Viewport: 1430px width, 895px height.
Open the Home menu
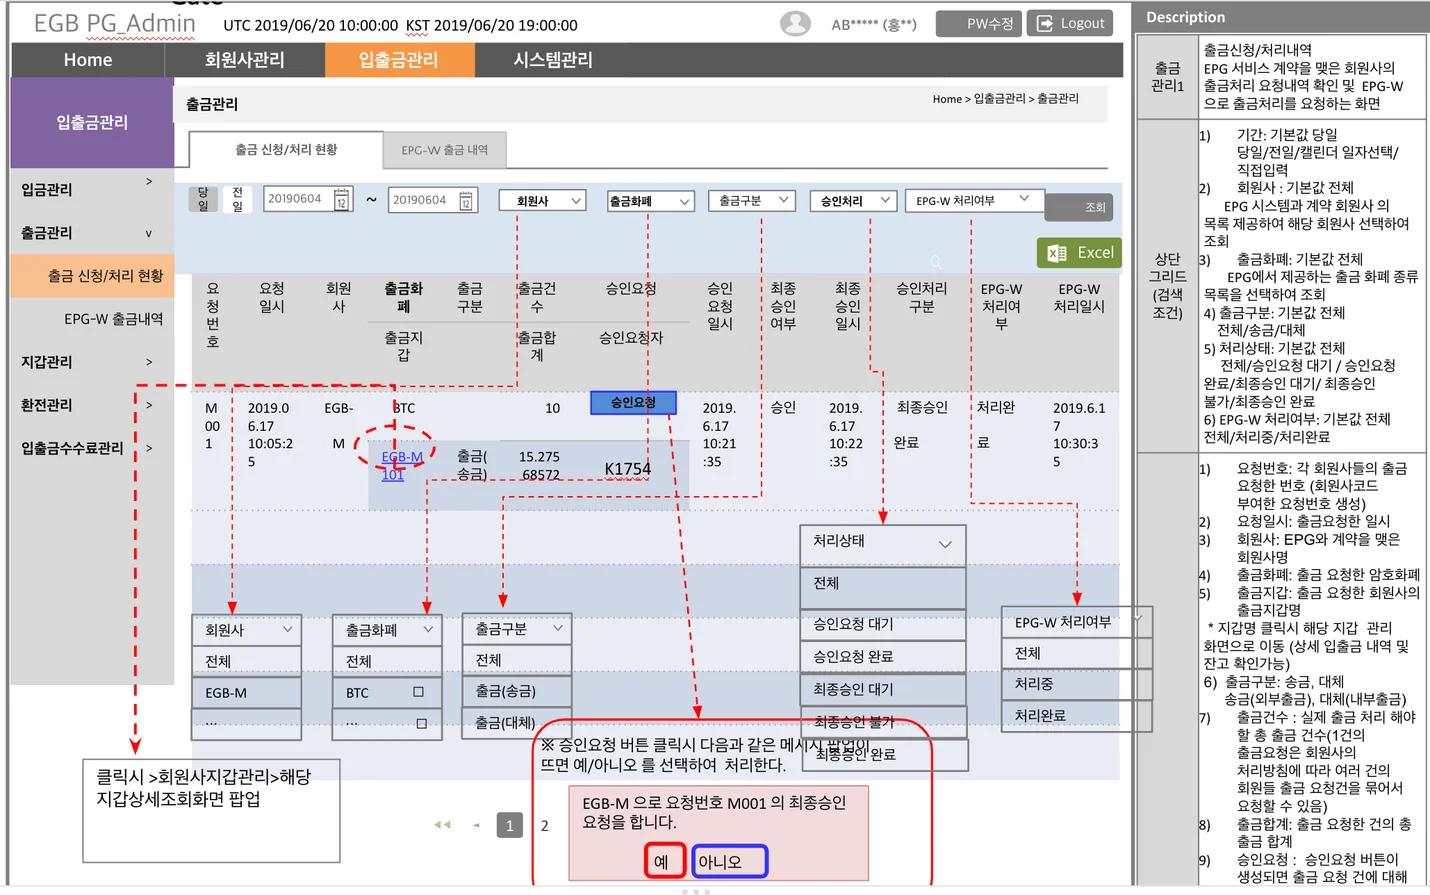coord(88,60)
